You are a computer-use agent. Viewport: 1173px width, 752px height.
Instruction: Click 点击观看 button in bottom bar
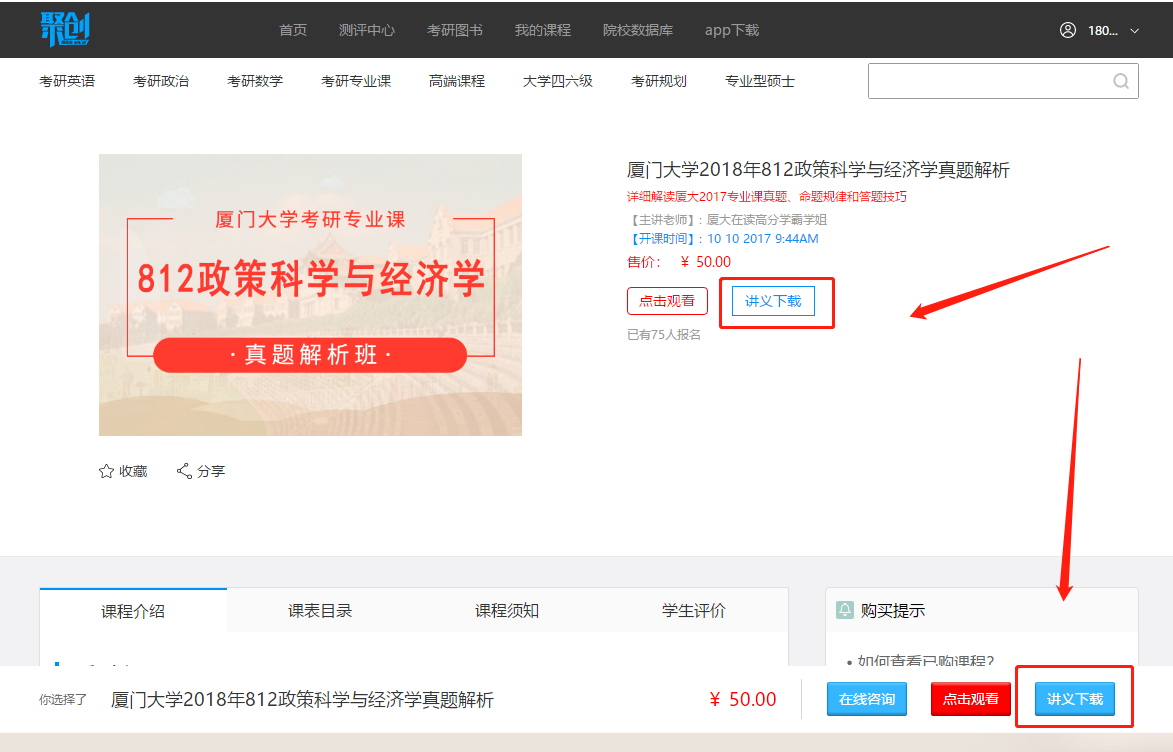970,699
